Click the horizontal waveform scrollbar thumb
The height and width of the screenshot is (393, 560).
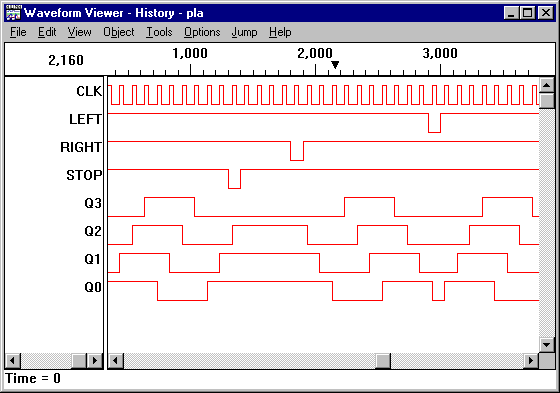[383, 360]
